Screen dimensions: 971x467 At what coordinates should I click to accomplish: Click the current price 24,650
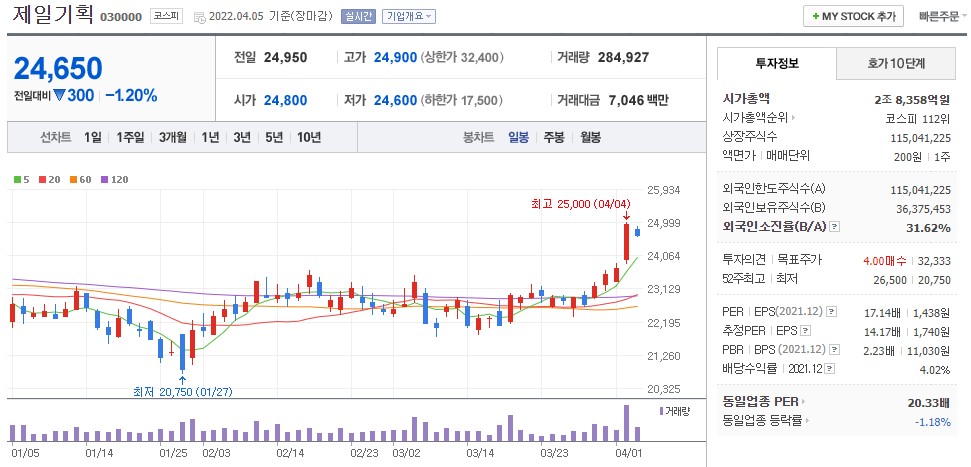[58, 68]
